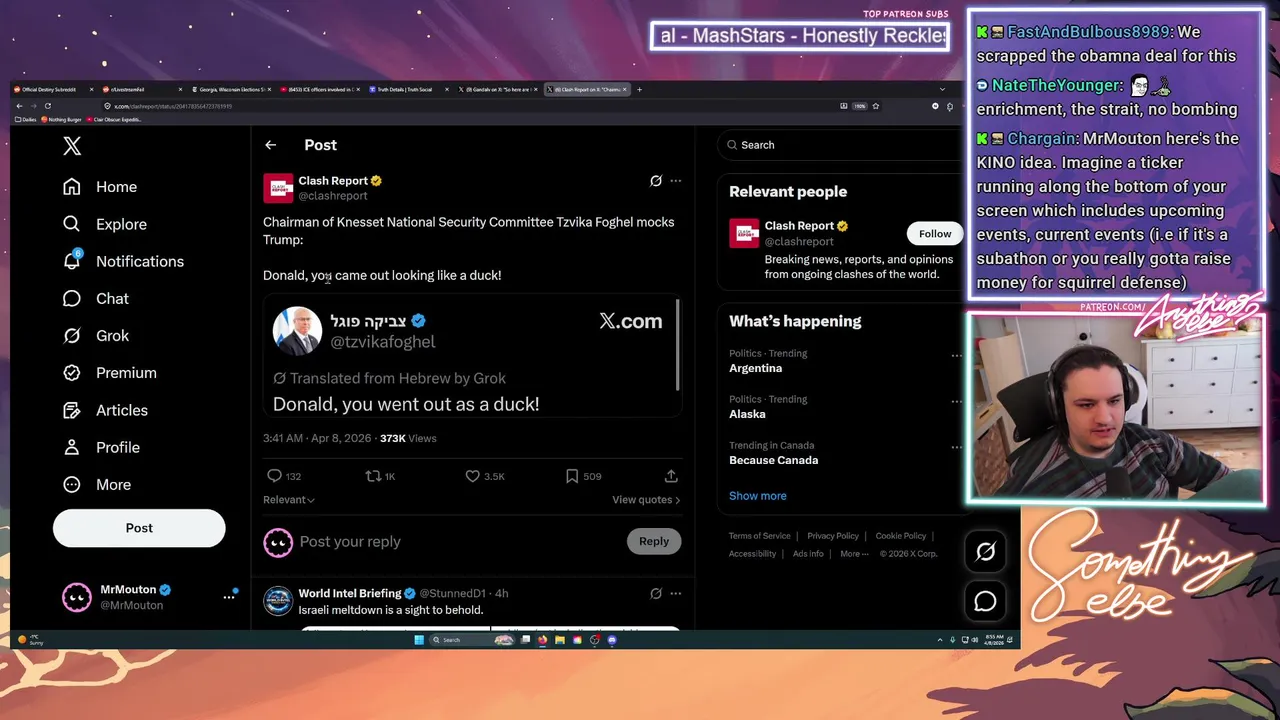1280x720 pixels.
Task: Open browser tab list dropdown arrow
Action: point(942,90)
